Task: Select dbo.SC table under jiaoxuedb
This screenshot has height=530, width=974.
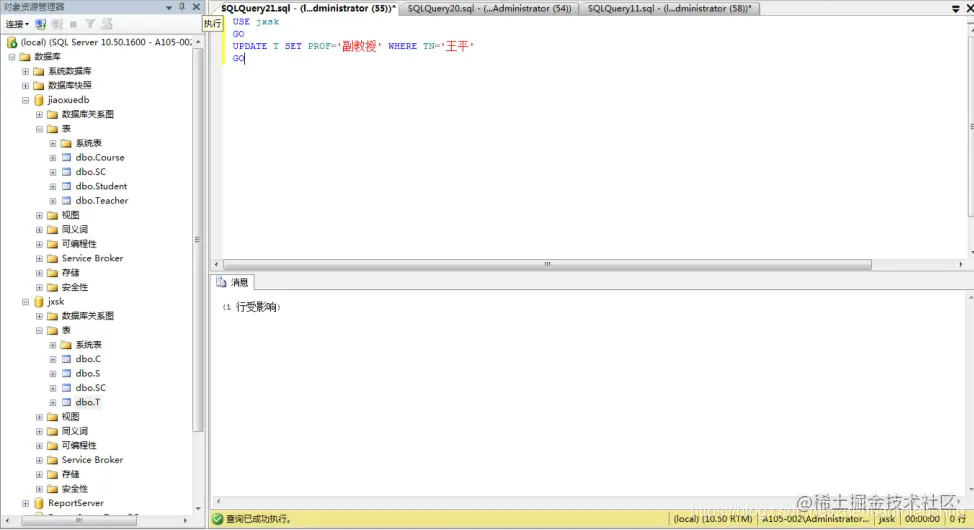Action: [91, 172]
